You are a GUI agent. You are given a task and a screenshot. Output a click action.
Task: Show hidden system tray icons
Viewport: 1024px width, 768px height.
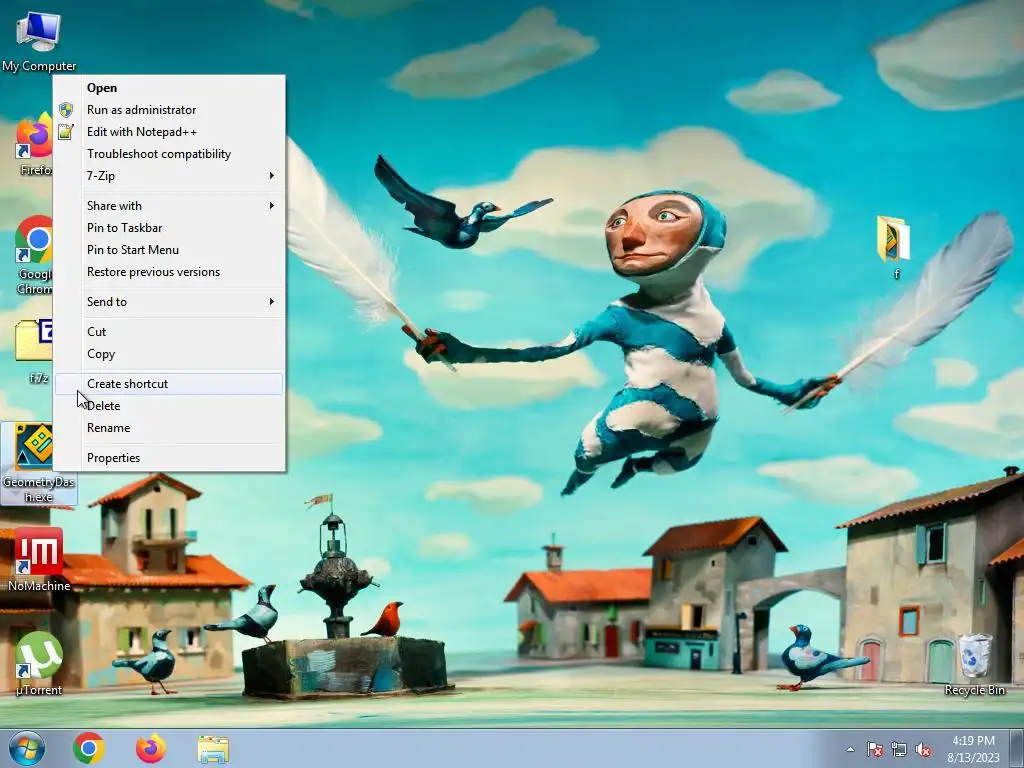click(850, 749)
